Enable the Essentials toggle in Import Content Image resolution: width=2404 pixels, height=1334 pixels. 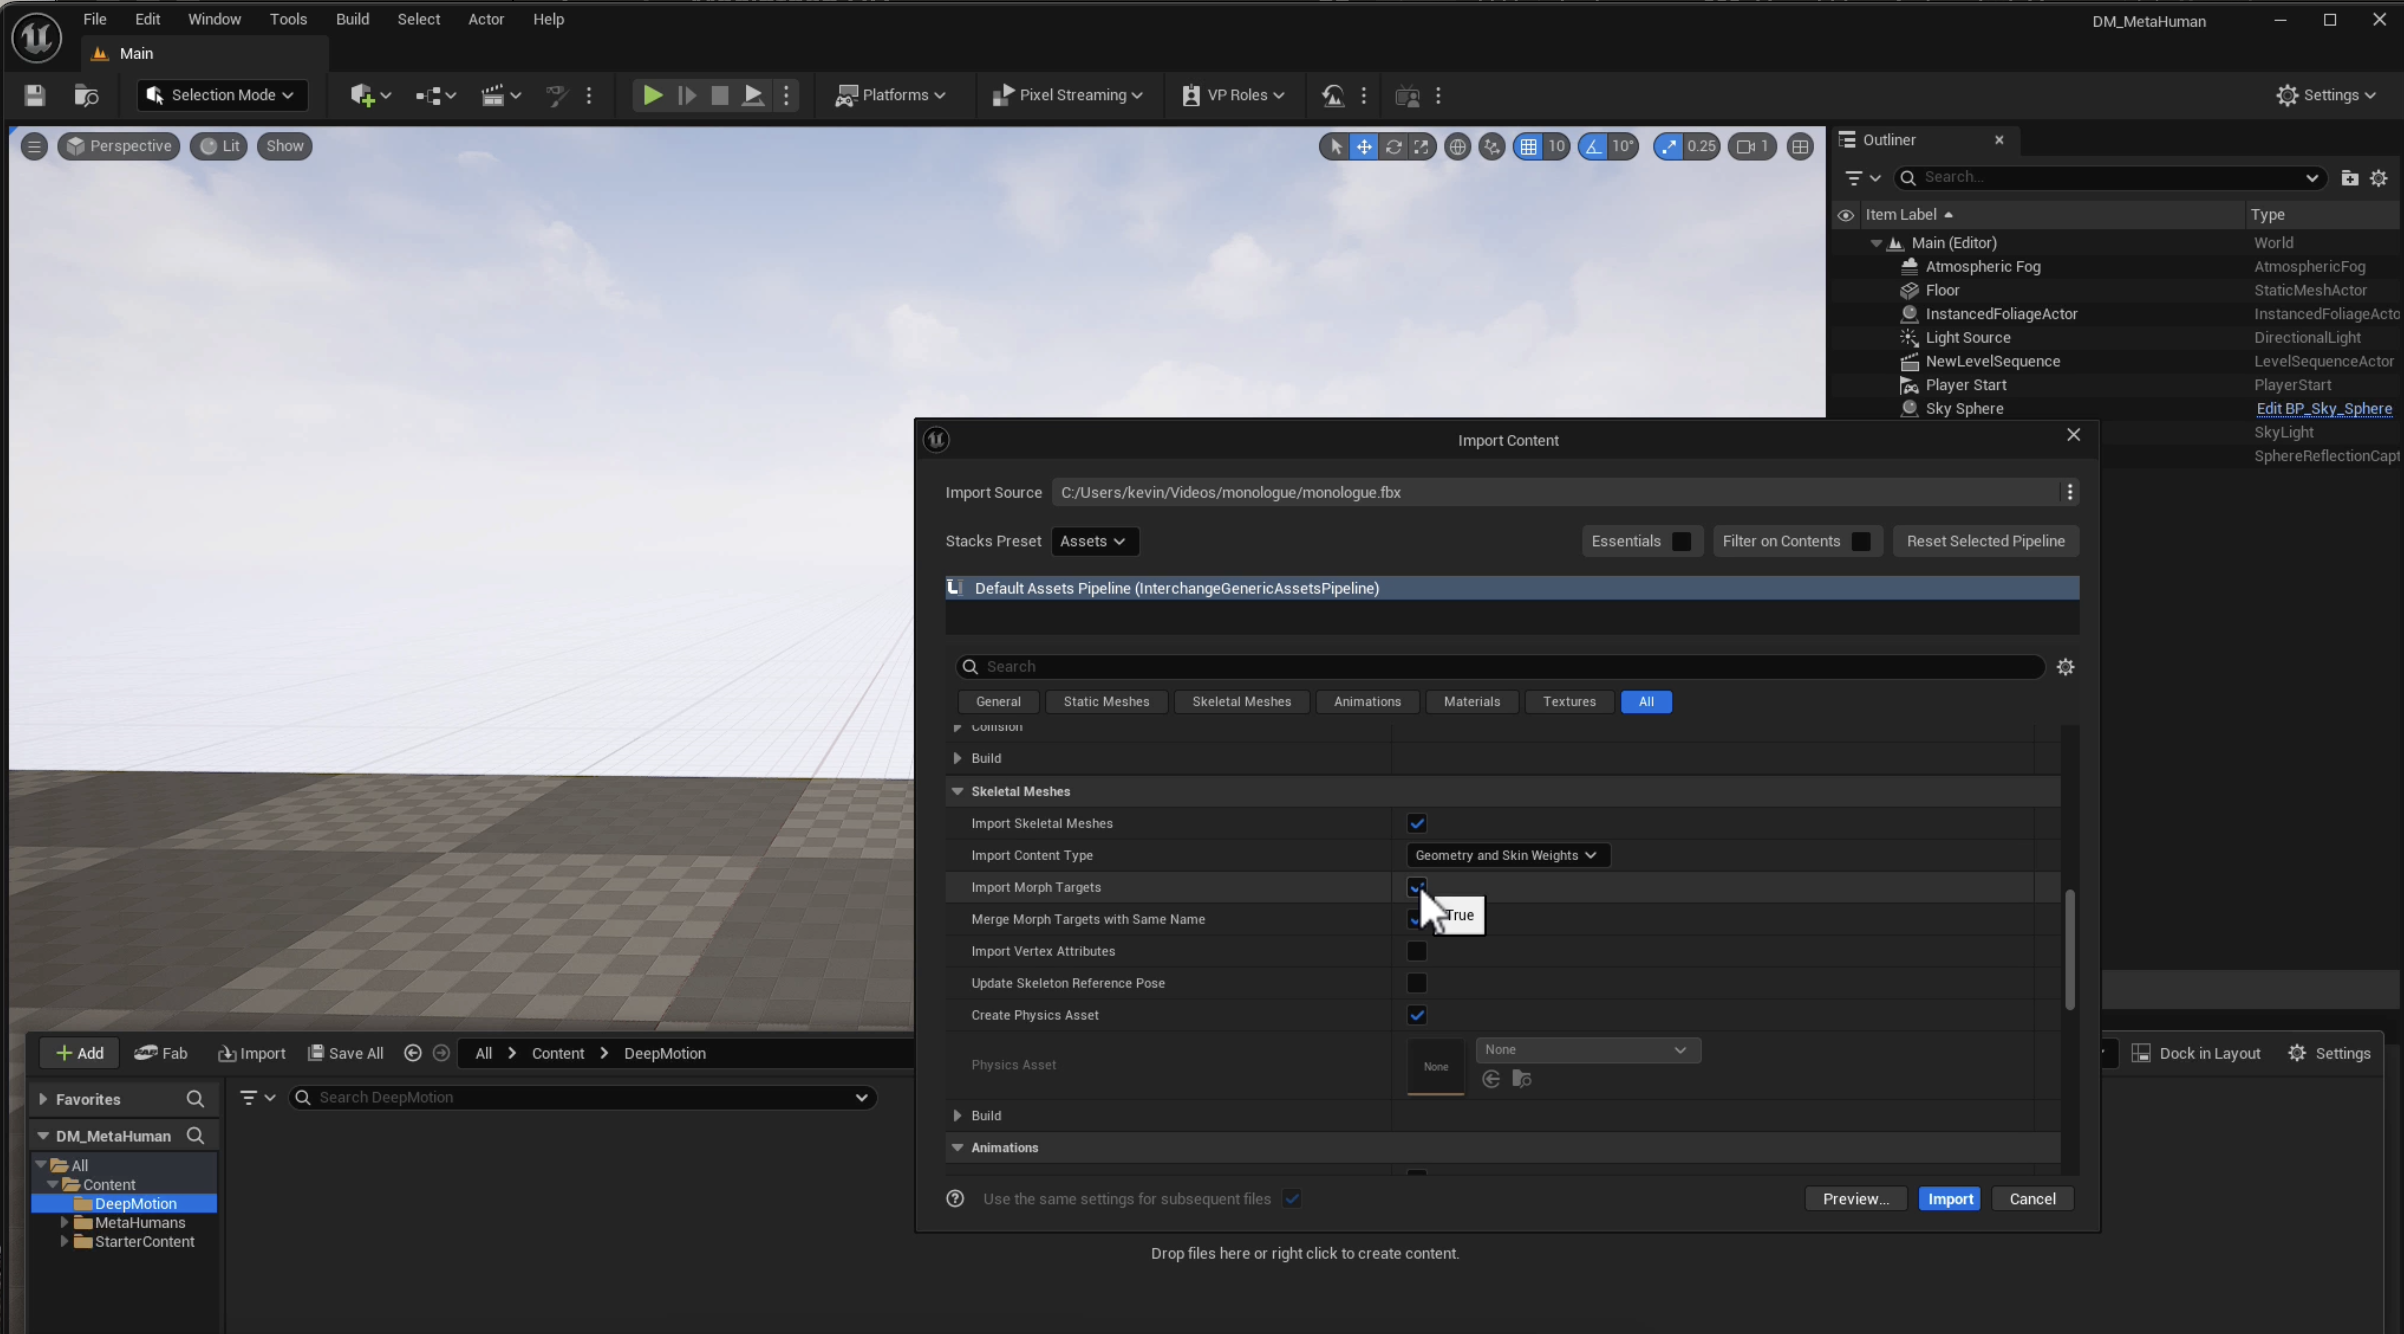click(1681, 541)
